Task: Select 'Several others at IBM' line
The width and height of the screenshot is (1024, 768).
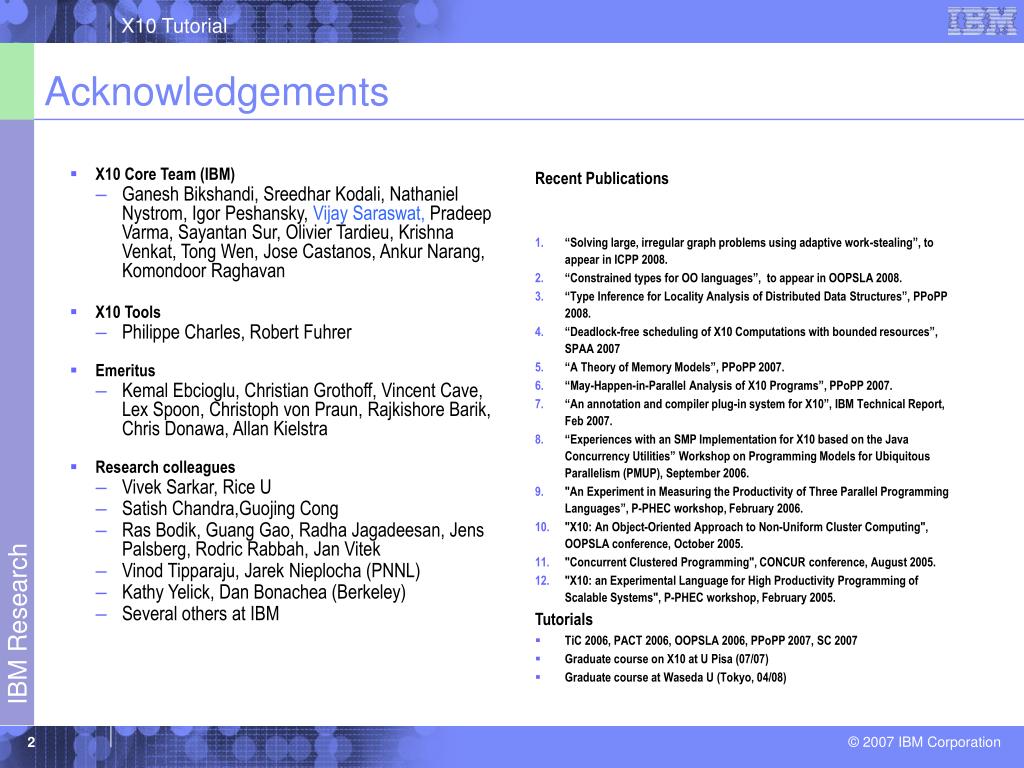Action: click(200, 614)
